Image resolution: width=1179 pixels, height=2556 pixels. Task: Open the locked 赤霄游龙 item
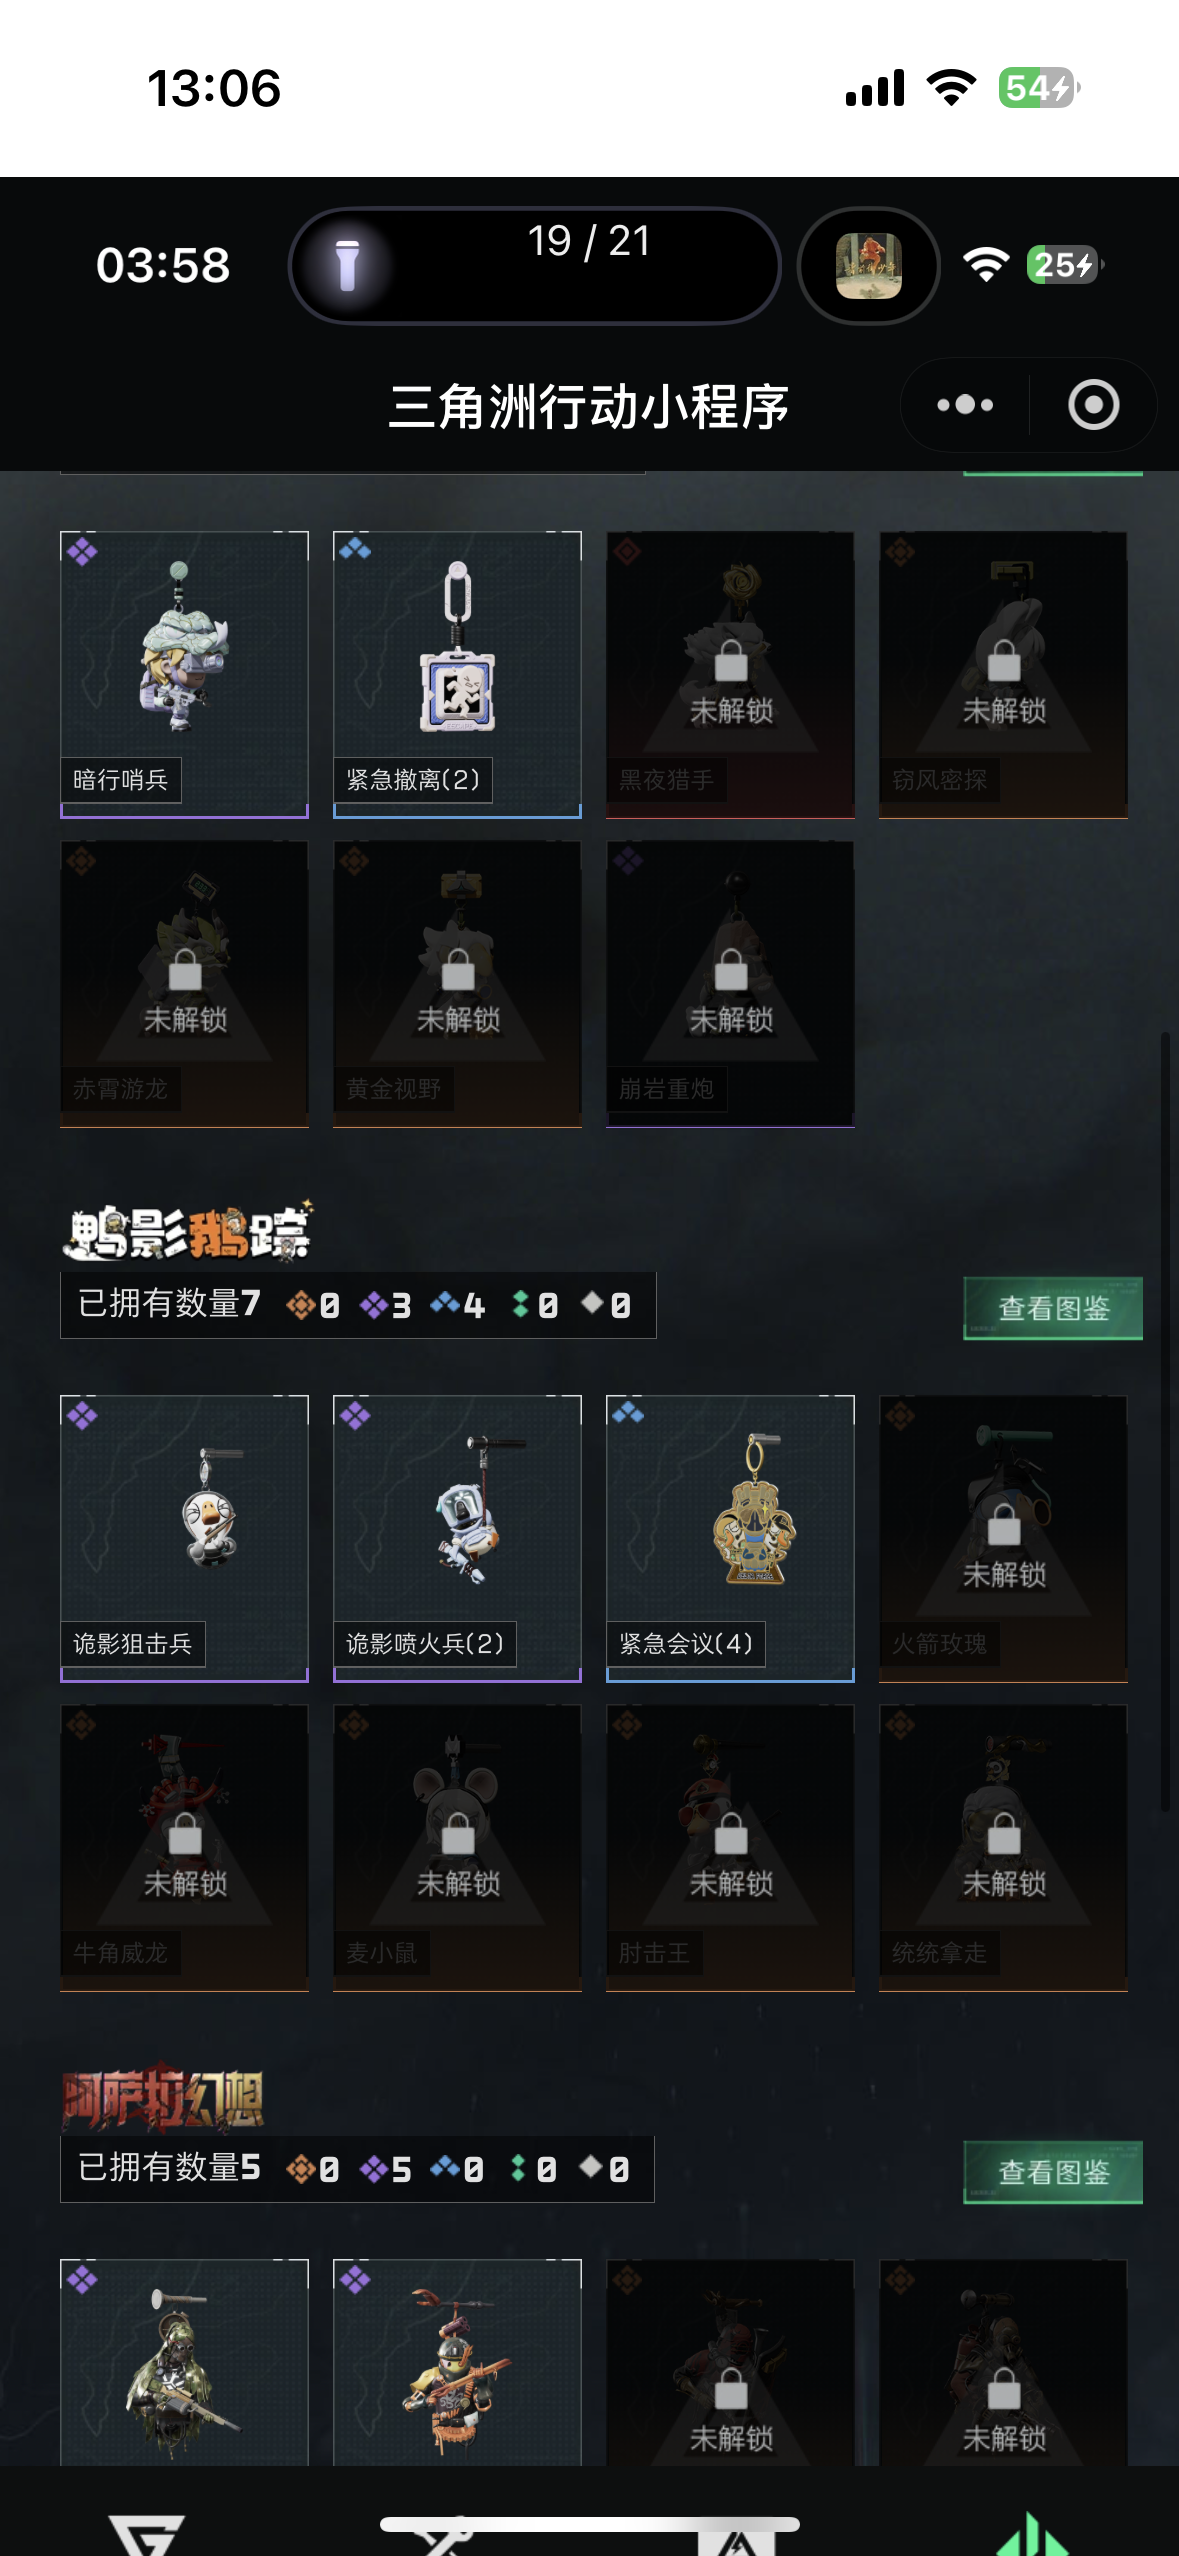click(x=184, y=983)
